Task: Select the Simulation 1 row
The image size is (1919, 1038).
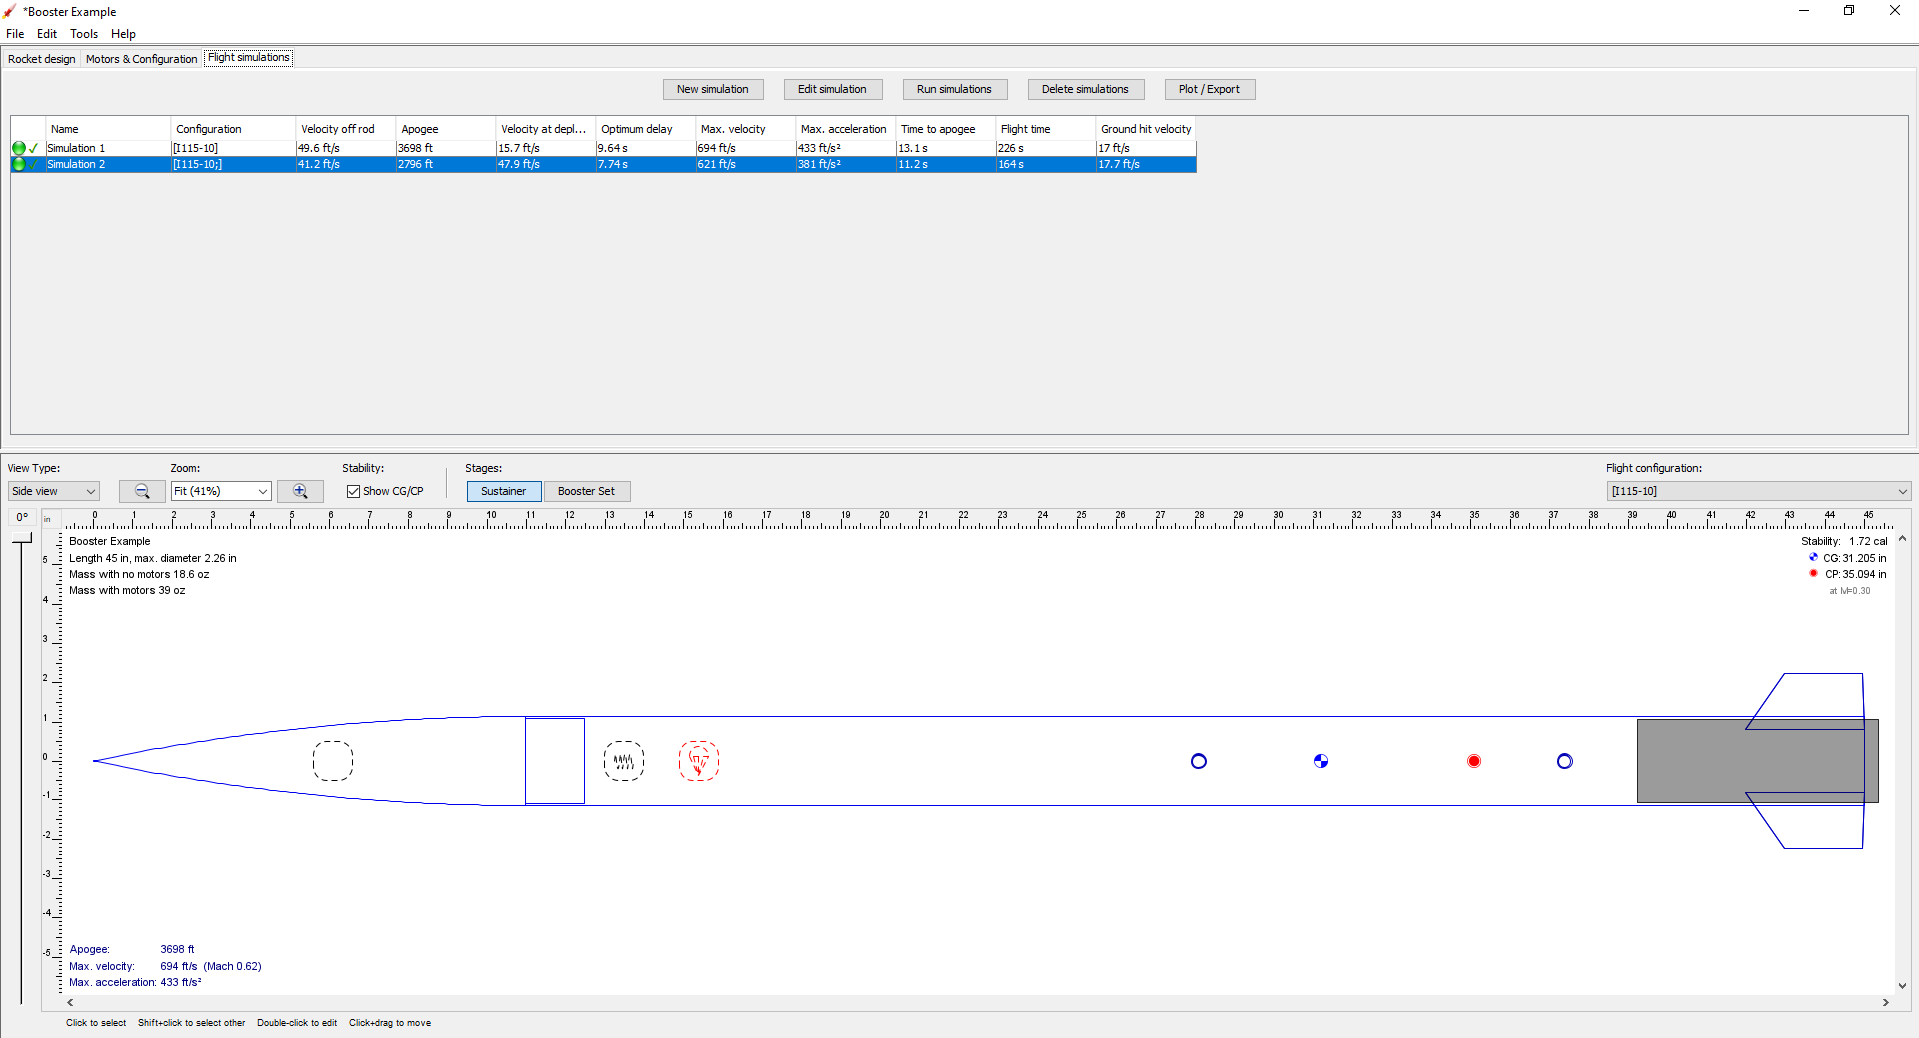Action: (603, 148)
